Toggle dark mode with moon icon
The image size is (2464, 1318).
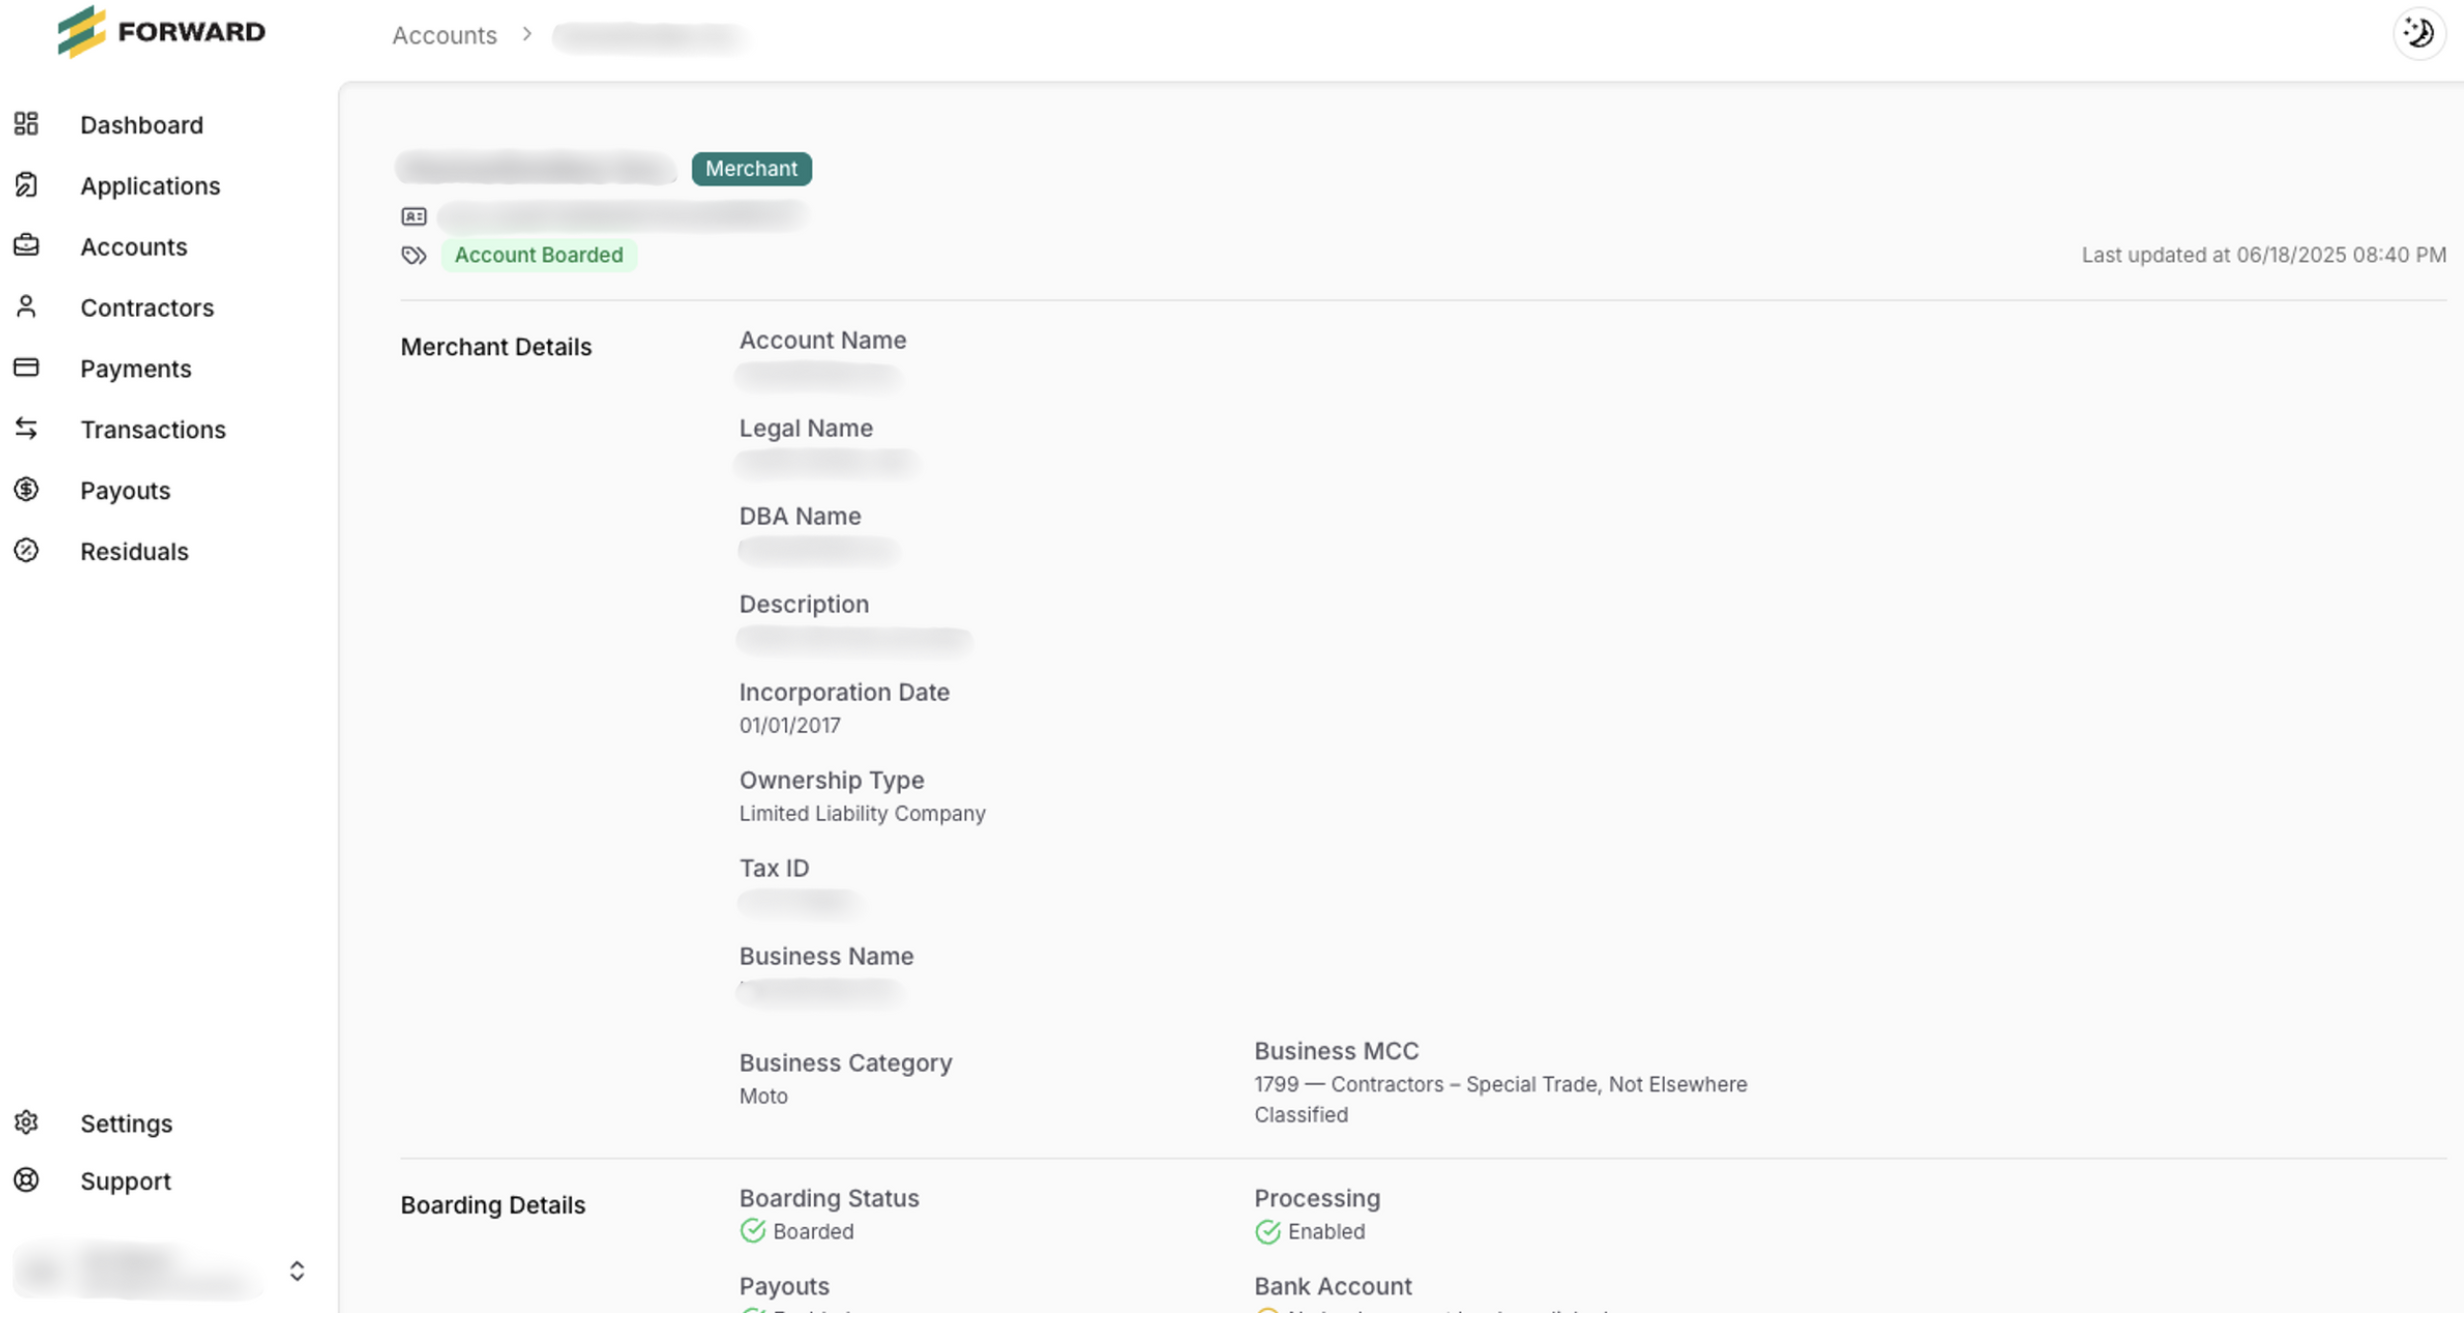point(2418,33)
